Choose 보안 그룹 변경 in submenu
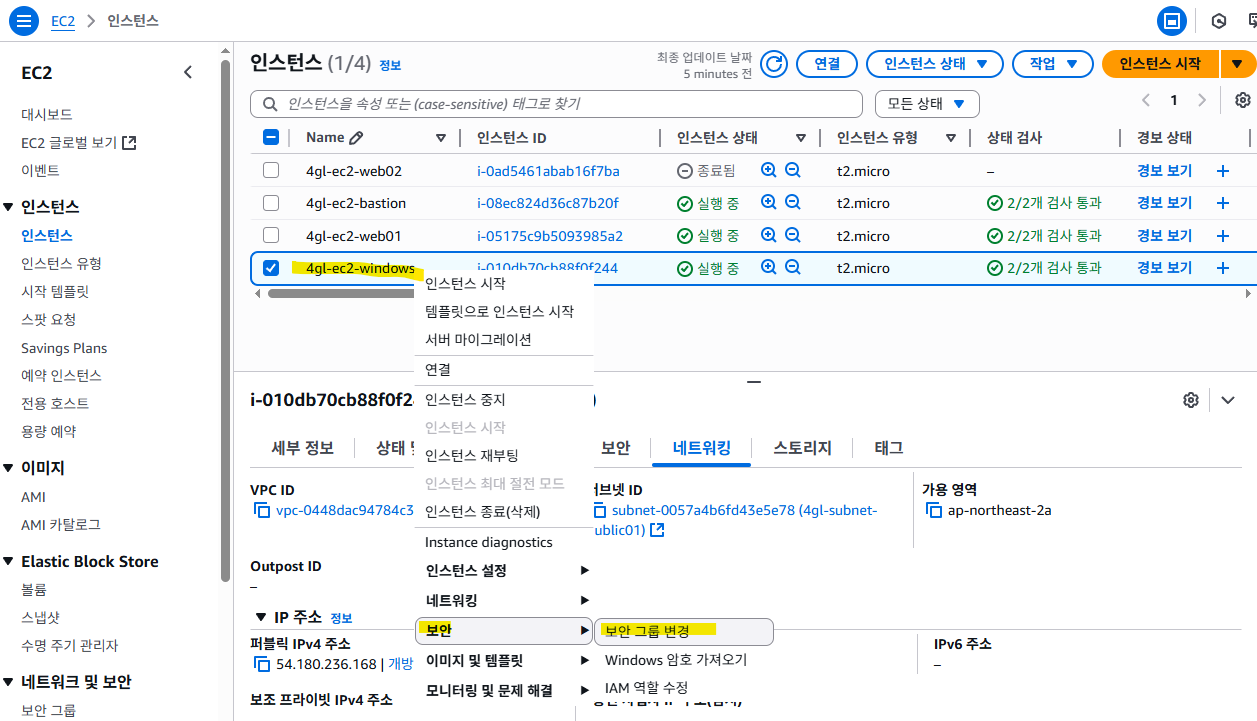This screenshot has width=1257, height=721. [x=684, y=631]
